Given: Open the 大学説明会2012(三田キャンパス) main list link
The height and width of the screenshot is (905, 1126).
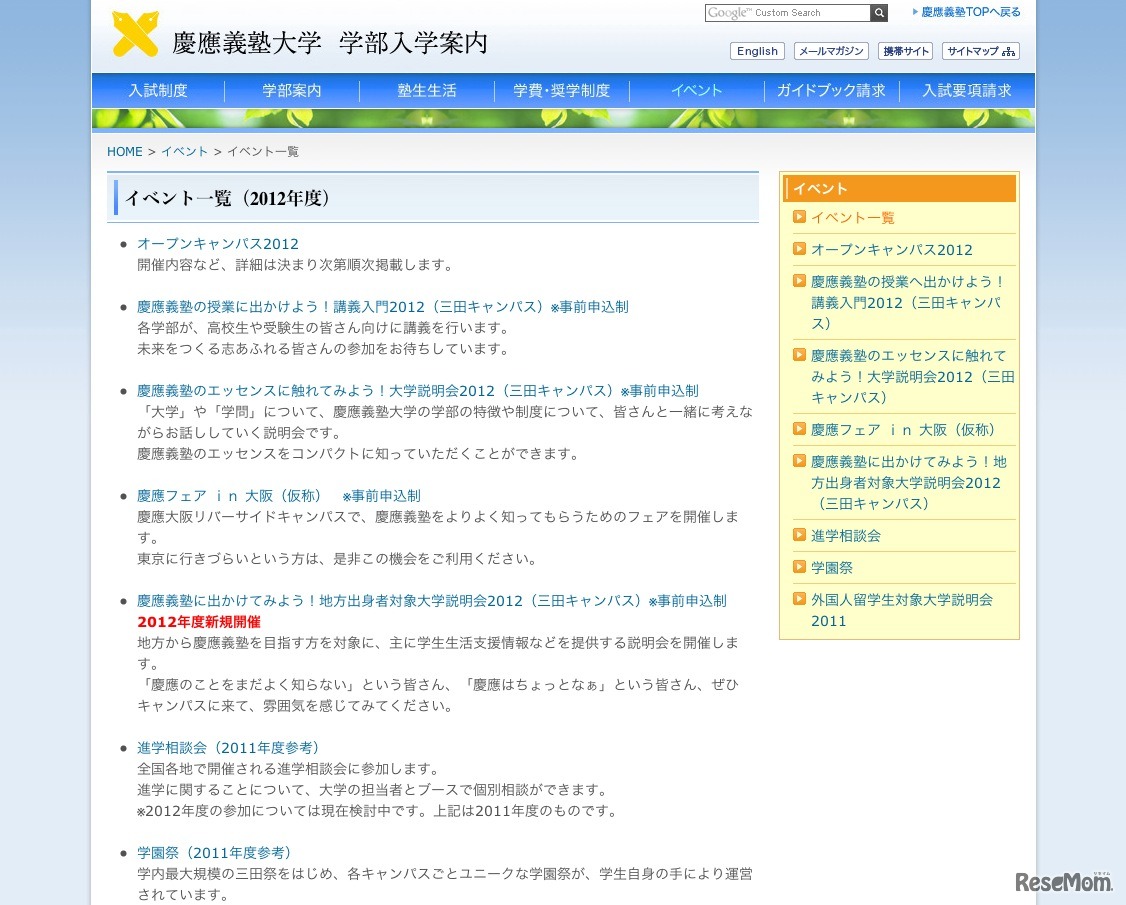Looking at the screenshot, I should pyautogui.click(x=418, y=391).
